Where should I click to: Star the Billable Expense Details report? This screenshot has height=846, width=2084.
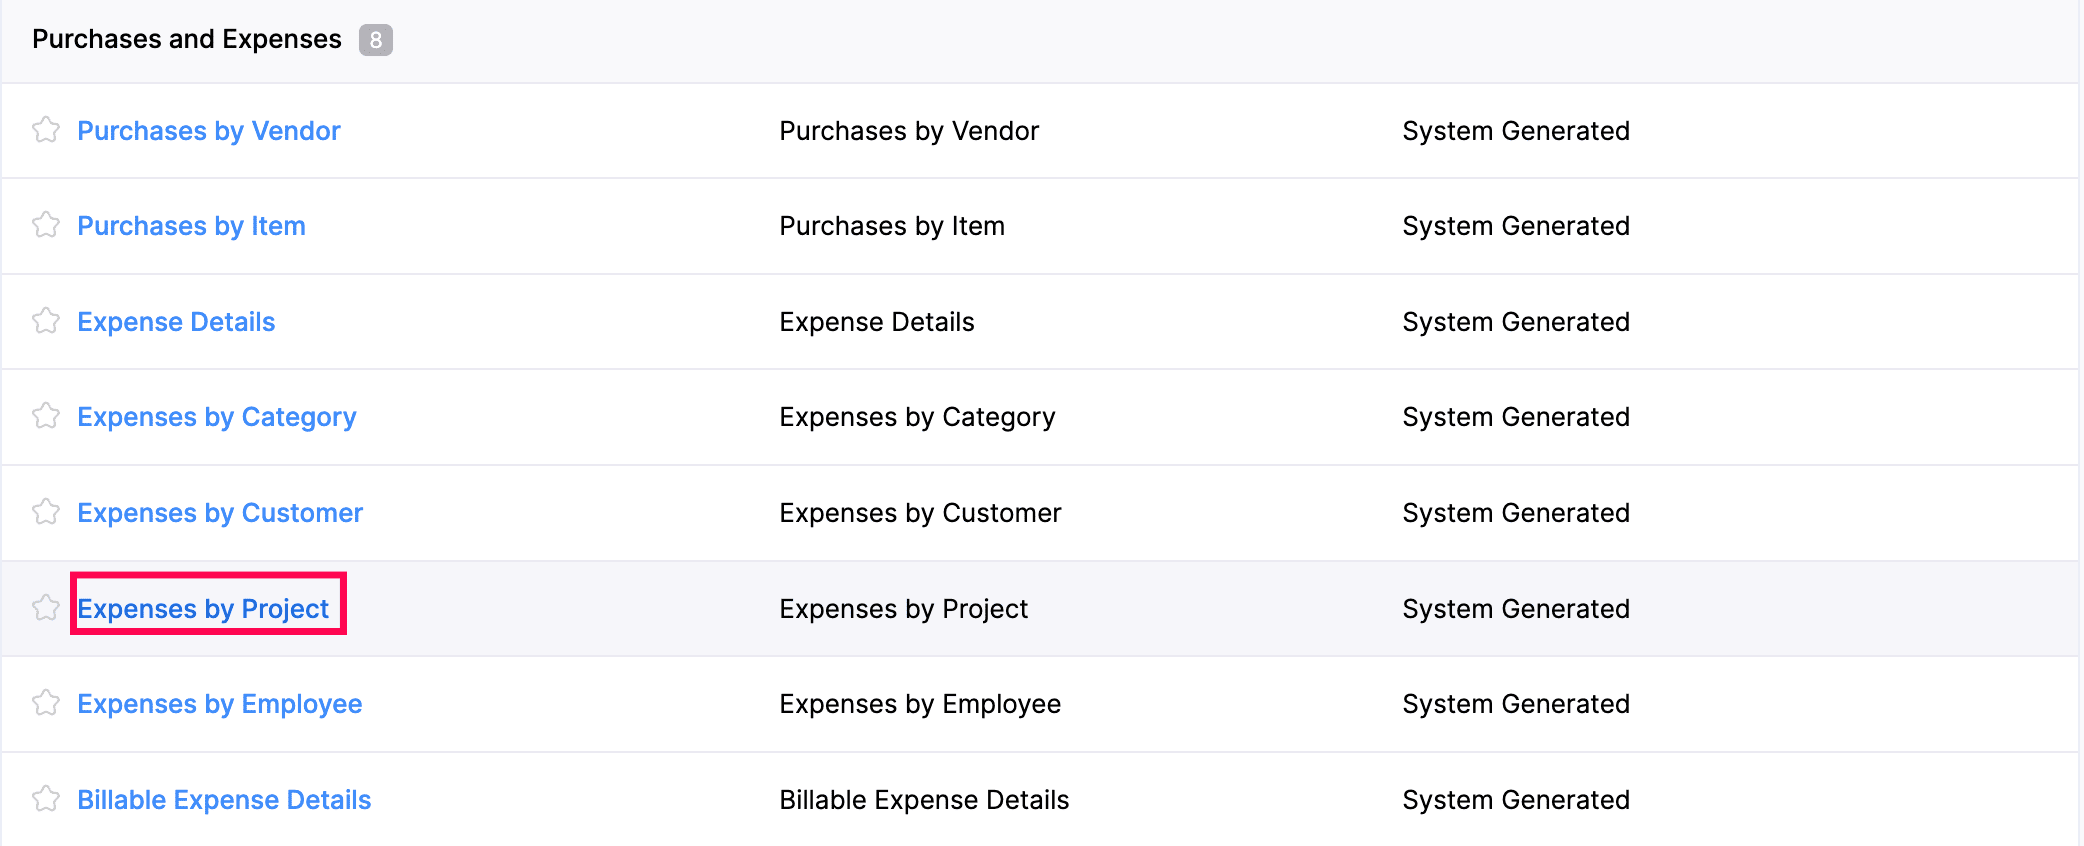(46, 799)
